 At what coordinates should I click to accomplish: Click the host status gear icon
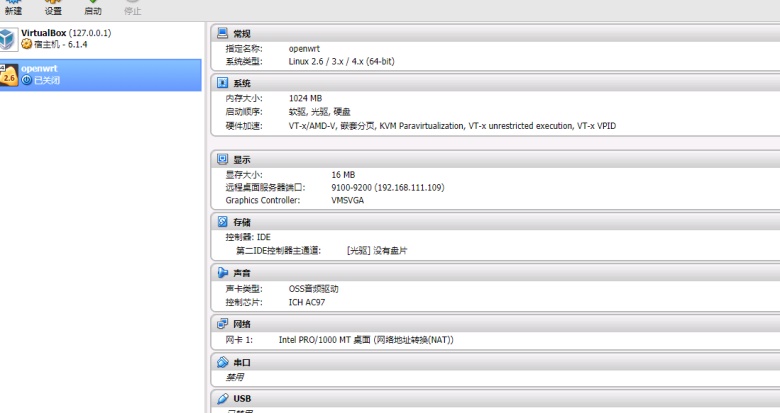point(26,44)
